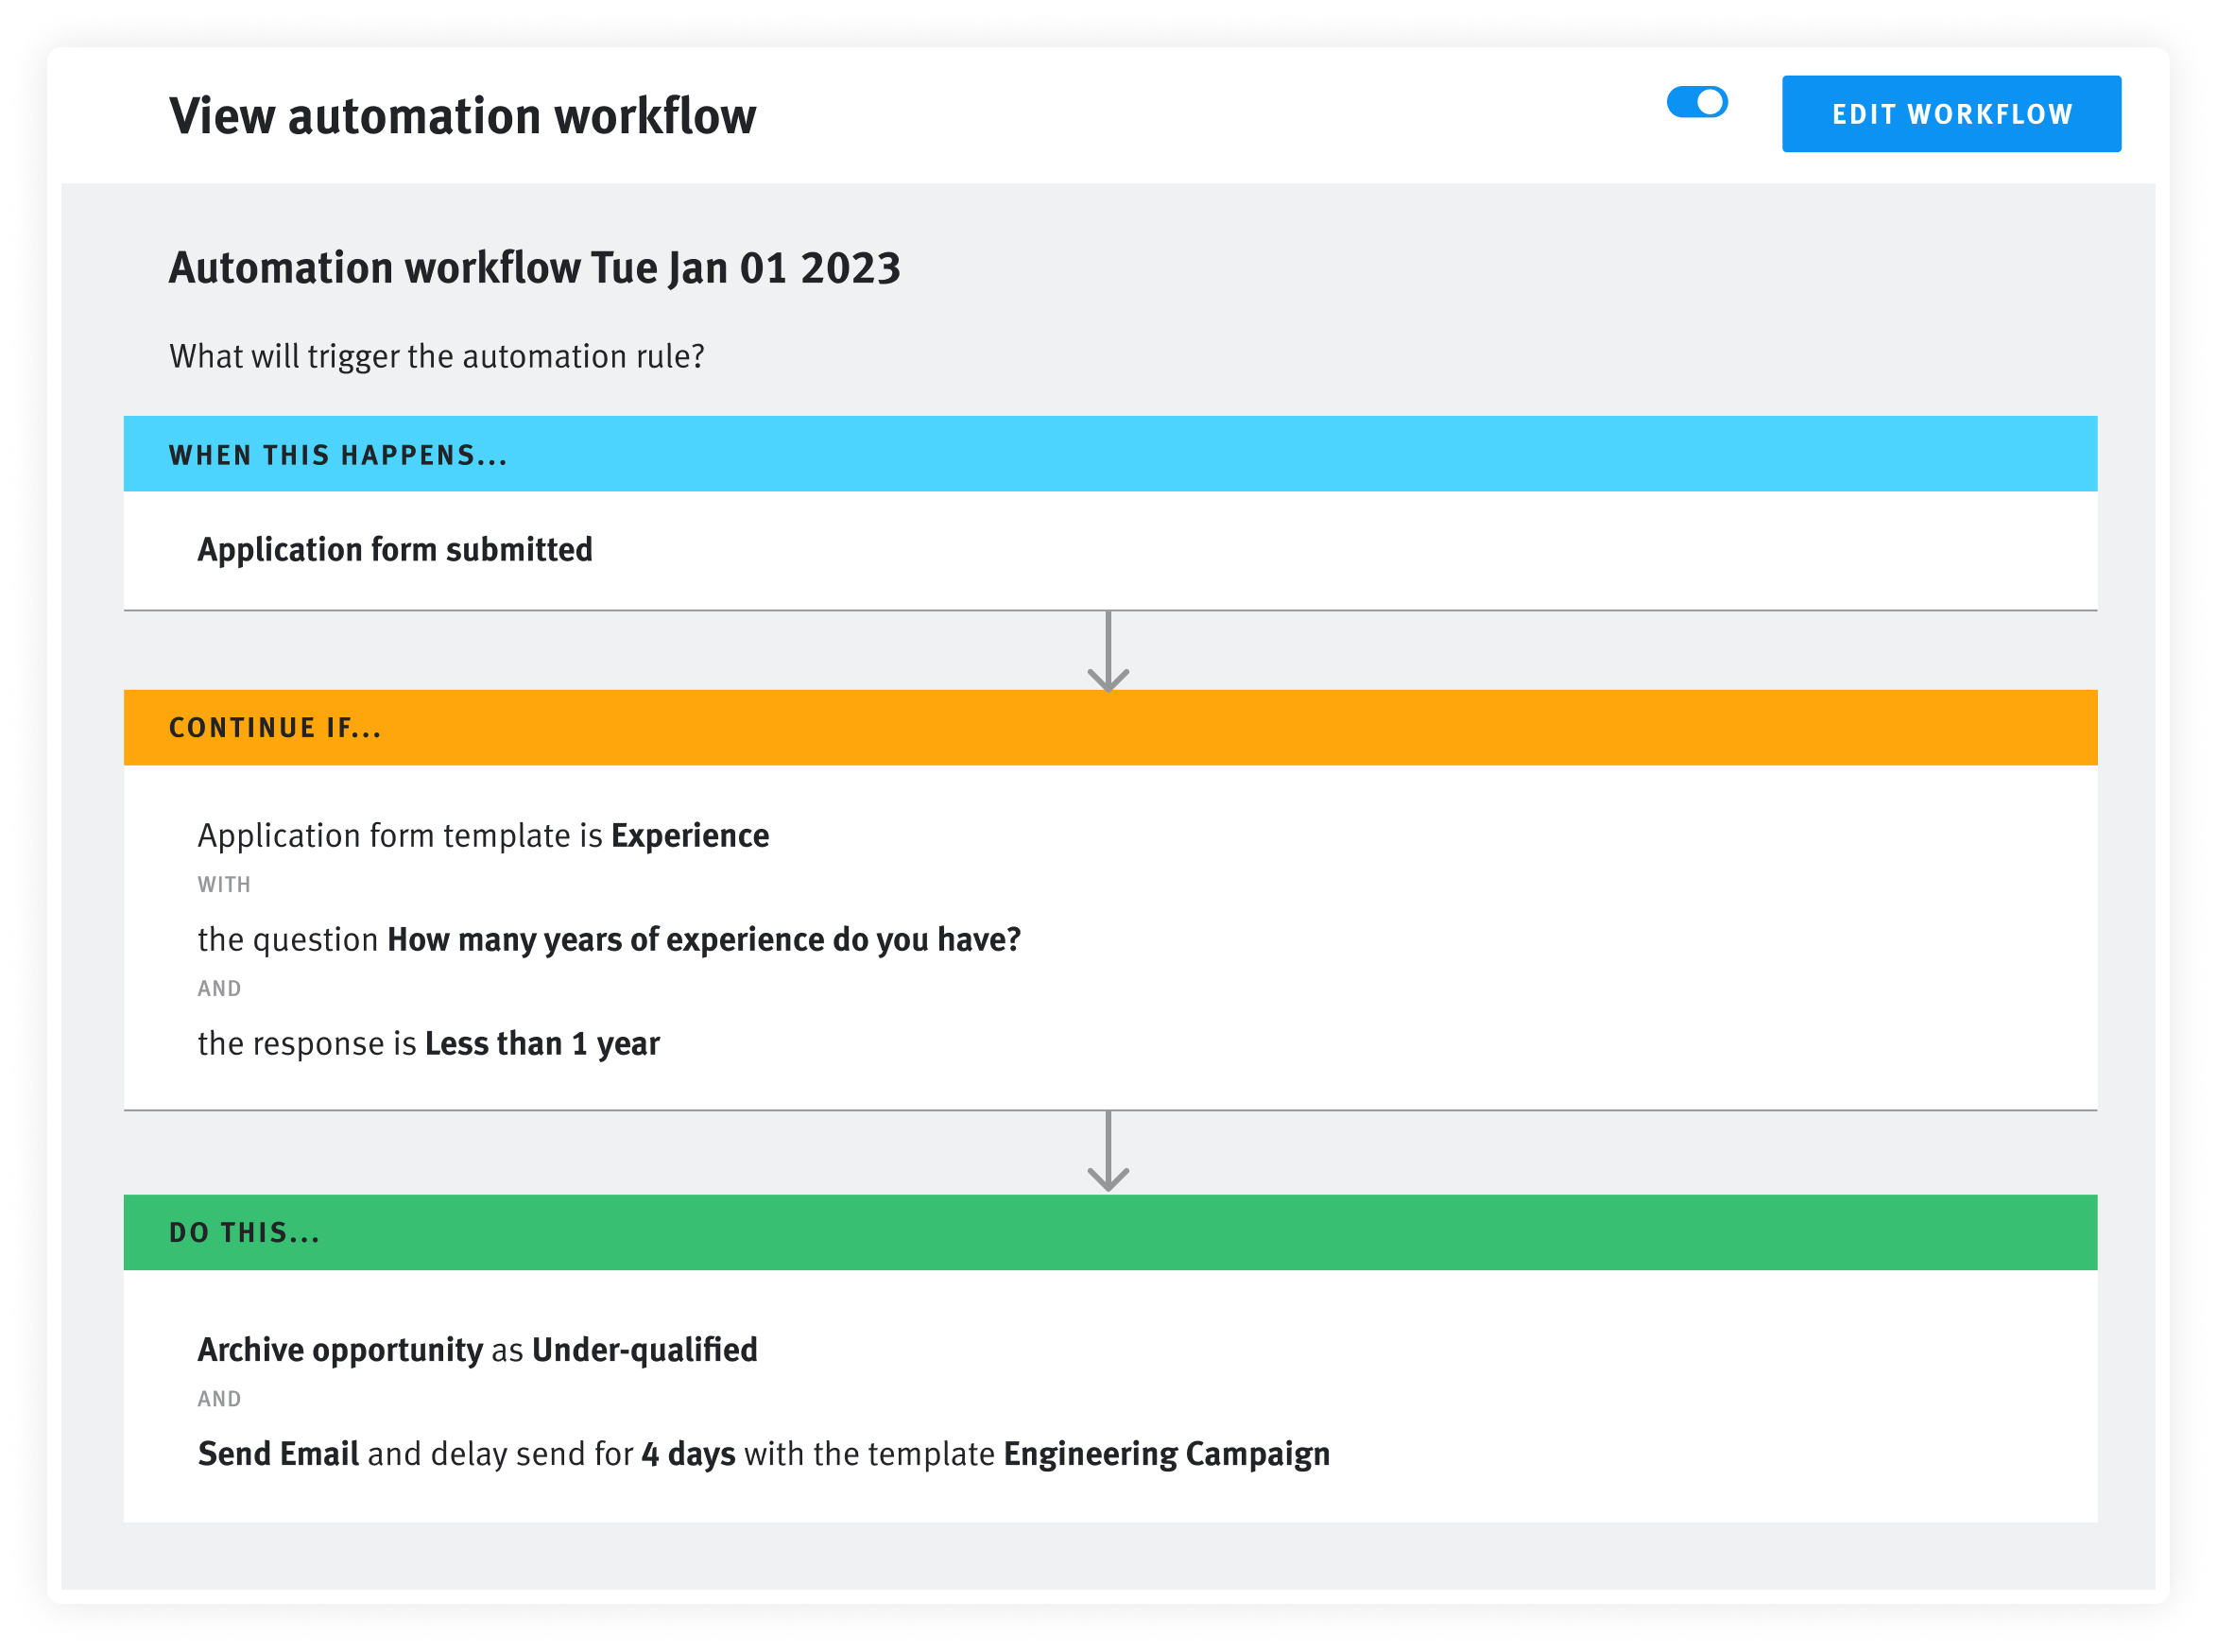Click the Engineering Campaign template name
2217x1652 pixels.
pyautogui.click(x=1166, y=1454)
